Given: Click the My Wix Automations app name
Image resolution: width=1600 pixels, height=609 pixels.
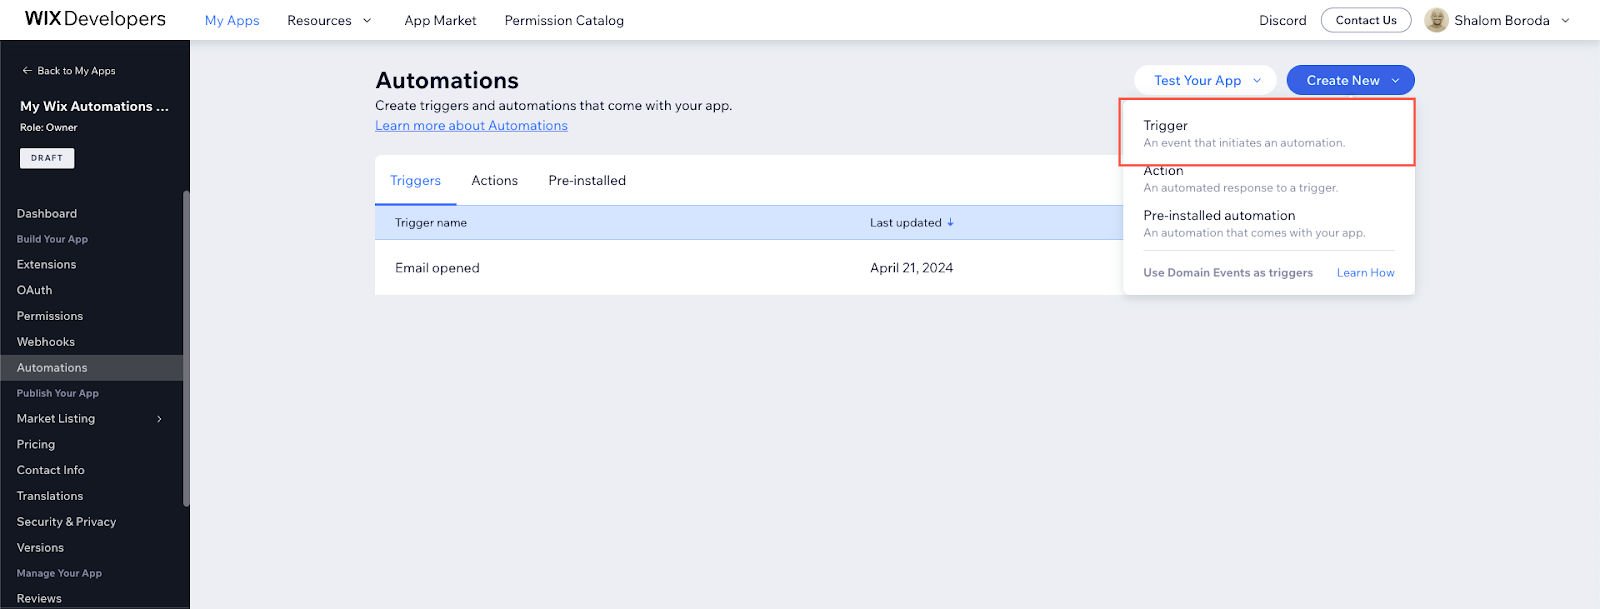Looking at the screenshot, I should (95, 106).
